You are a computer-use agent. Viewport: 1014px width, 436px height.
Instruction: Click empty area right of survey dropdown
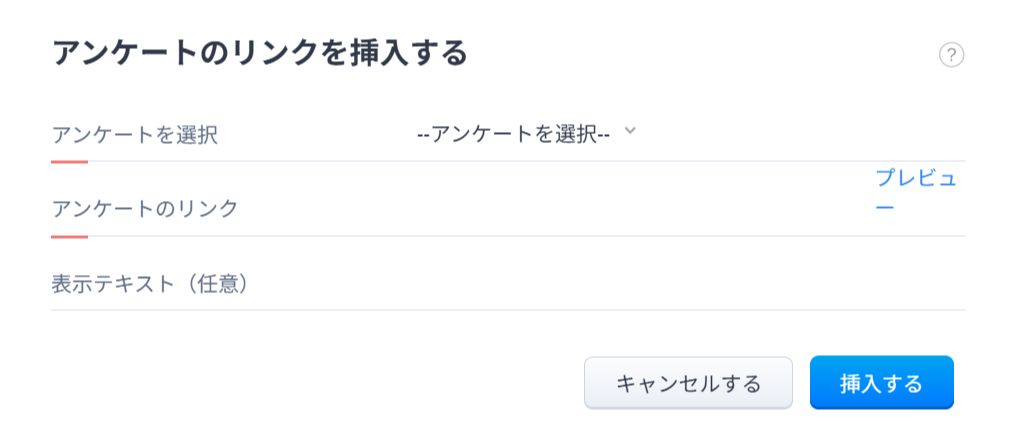click(800, 134)
